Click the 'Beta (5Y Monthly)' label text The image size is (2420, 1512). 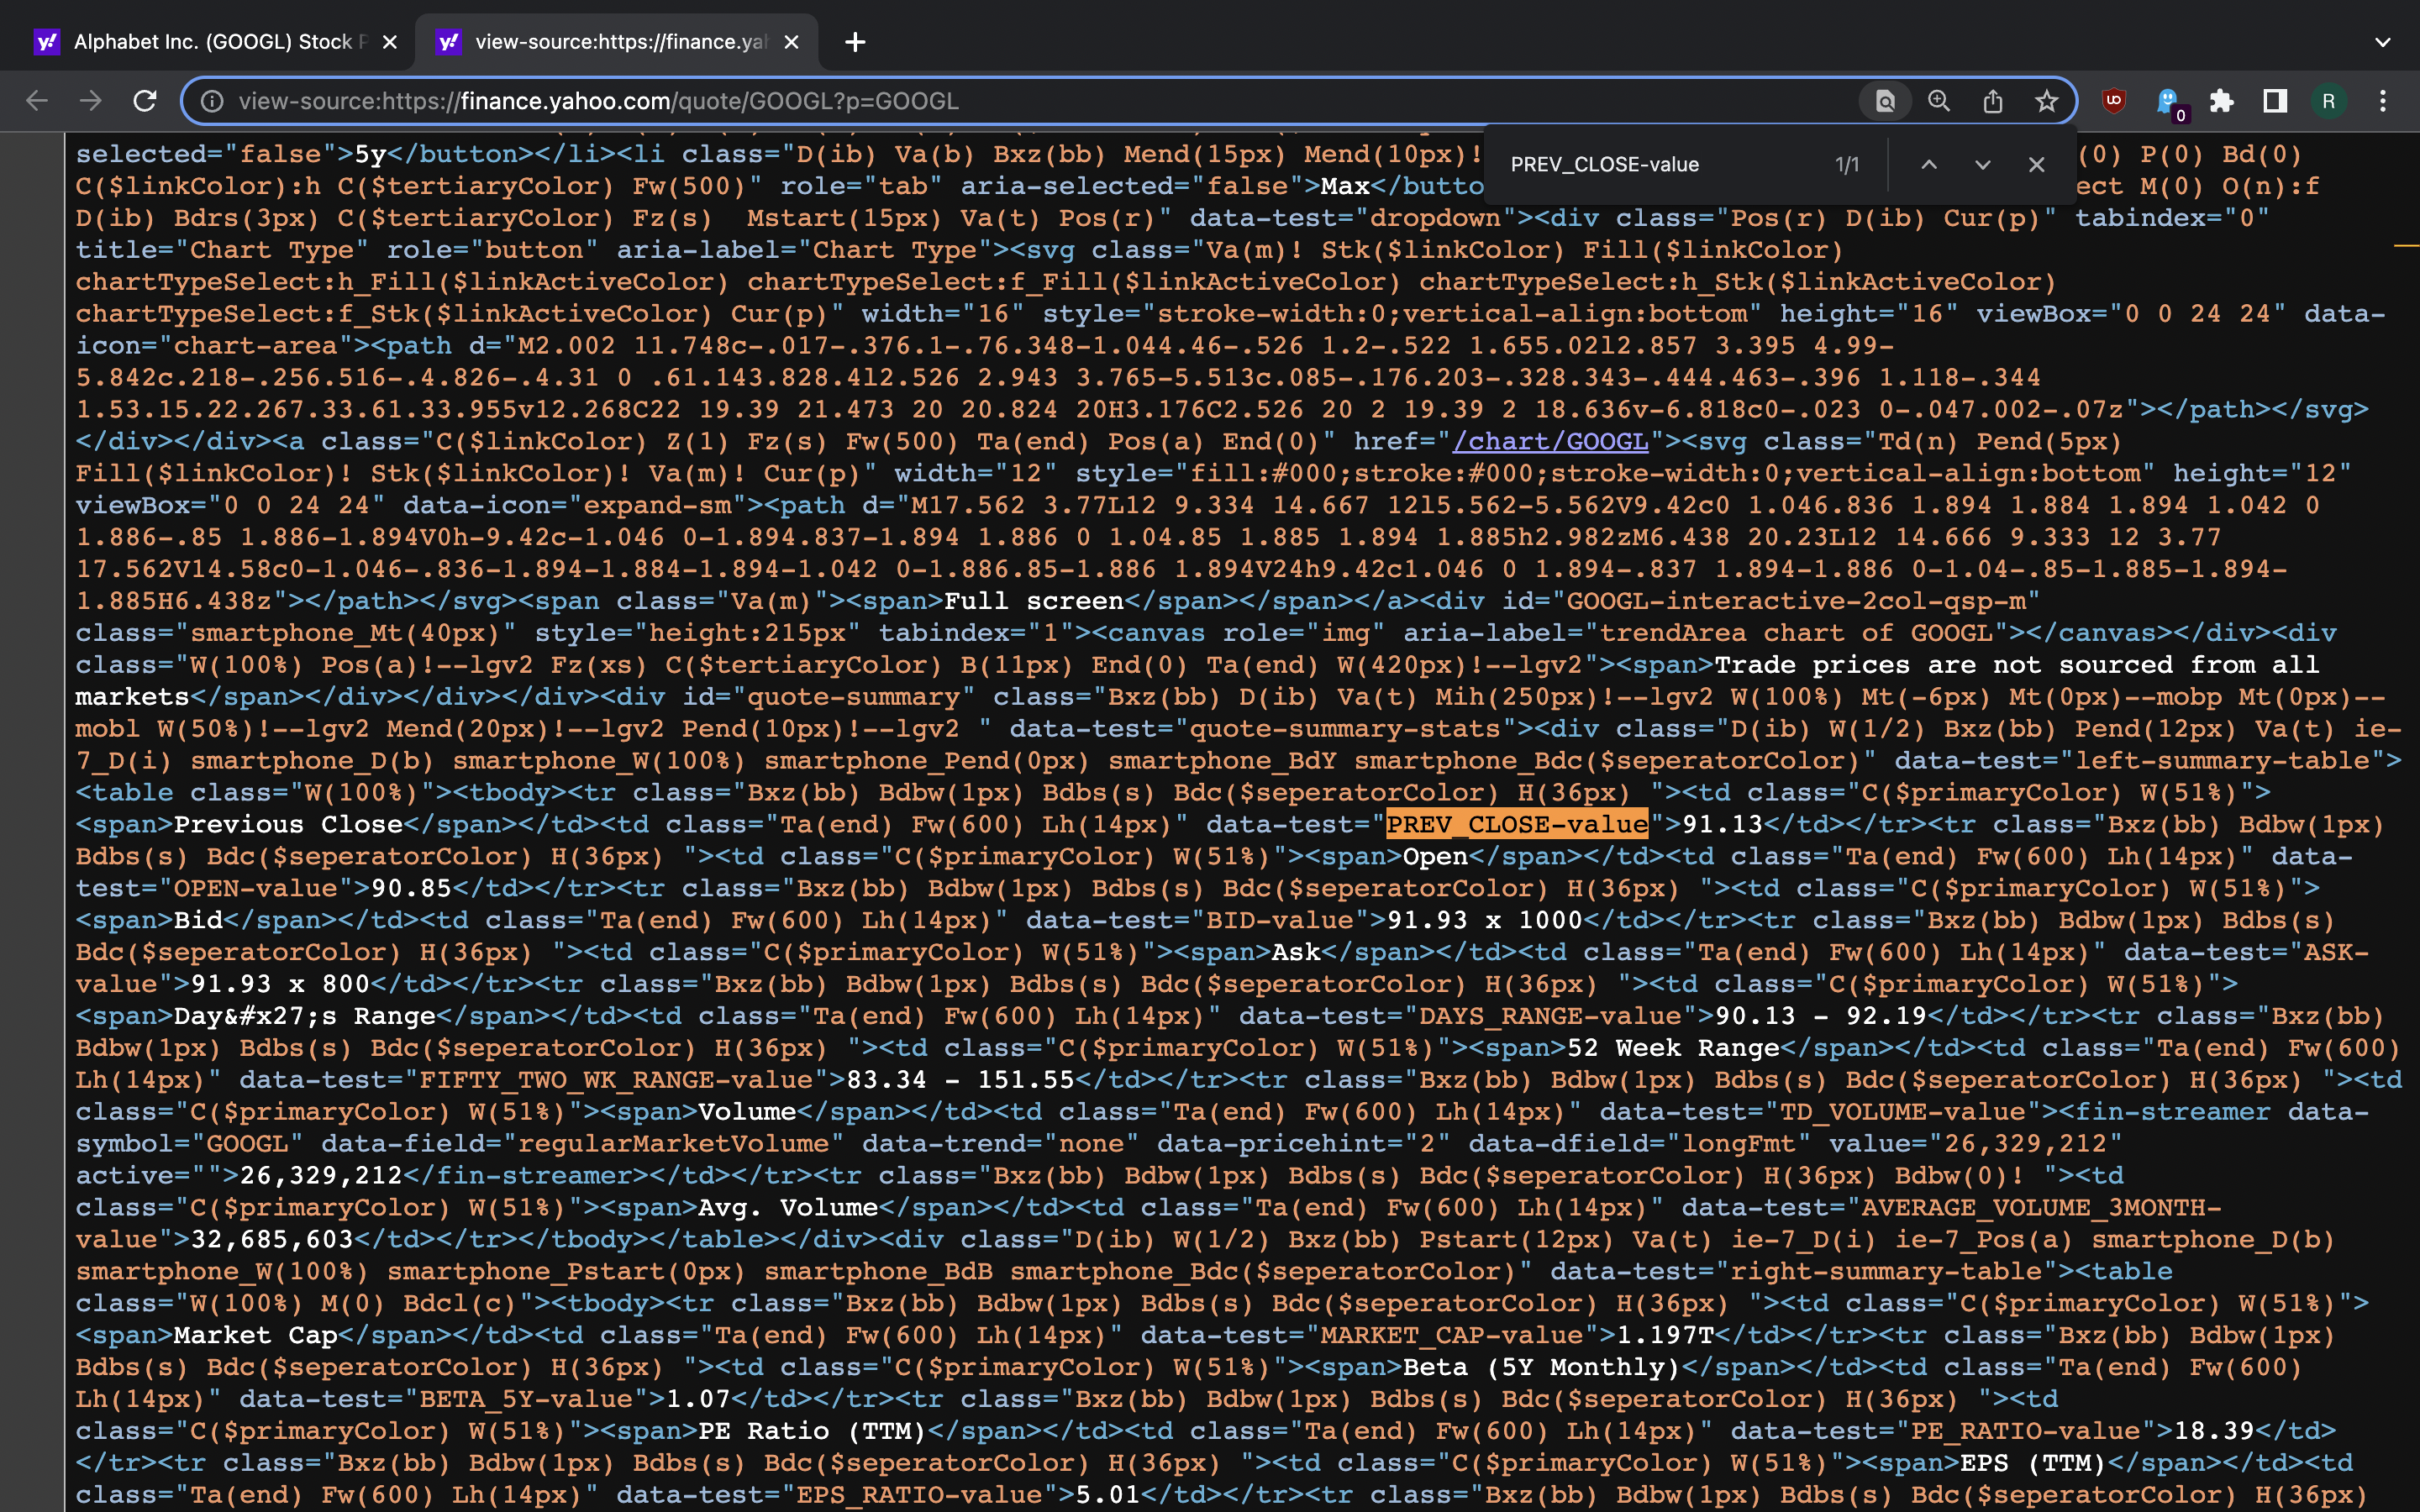click(x=1542, y=1367)
